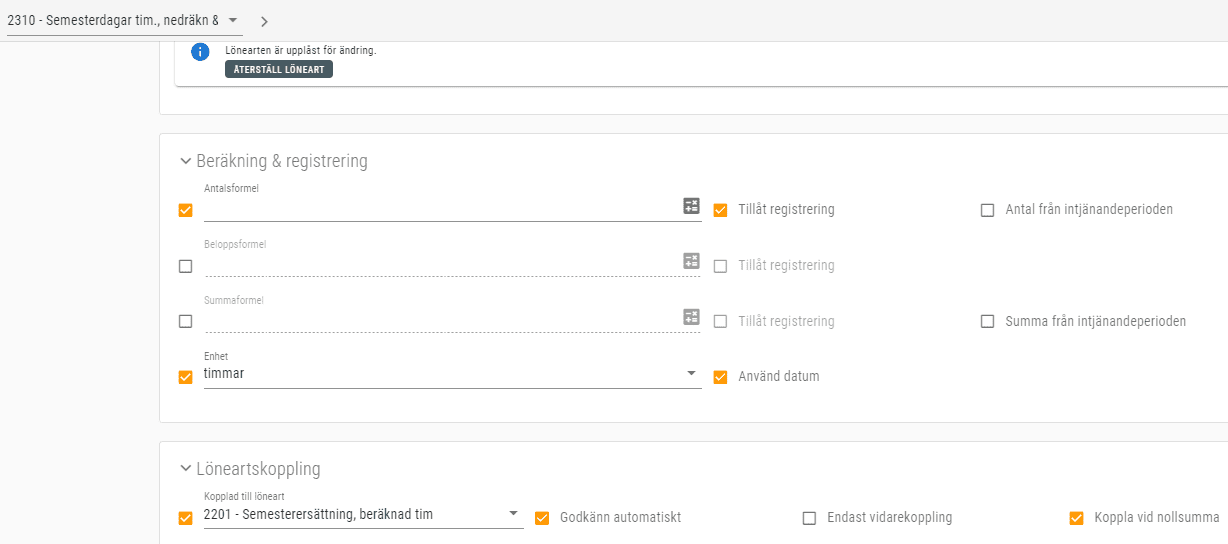Enable the Summaformel checkbox
The width and height of the screenshot is (1228, 544).
(185, 322)
